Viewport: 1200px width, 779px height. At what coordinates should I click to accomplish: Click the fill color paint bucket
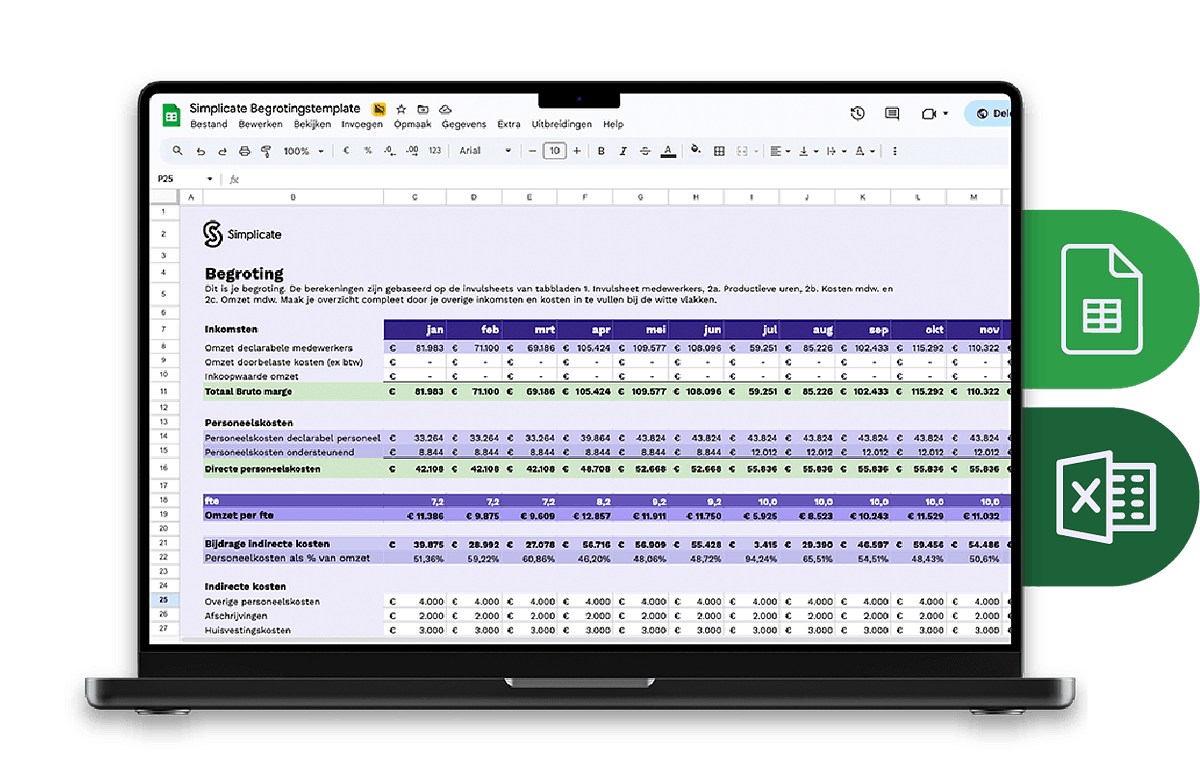[696, 151]
